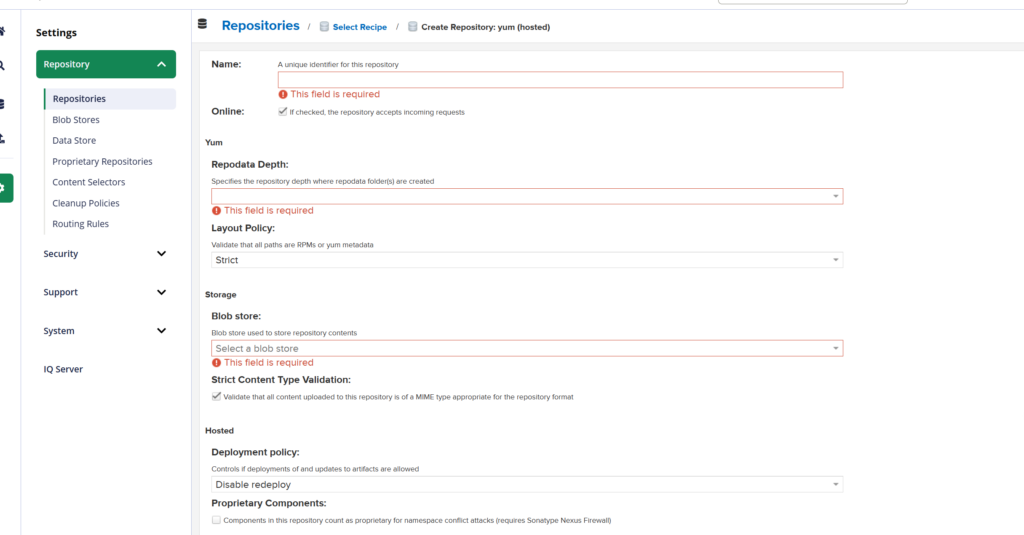Go back via Select Recipe breadcrumb link
The height and width of the screenshot is (535, 1024).
(x=359, y=27)
